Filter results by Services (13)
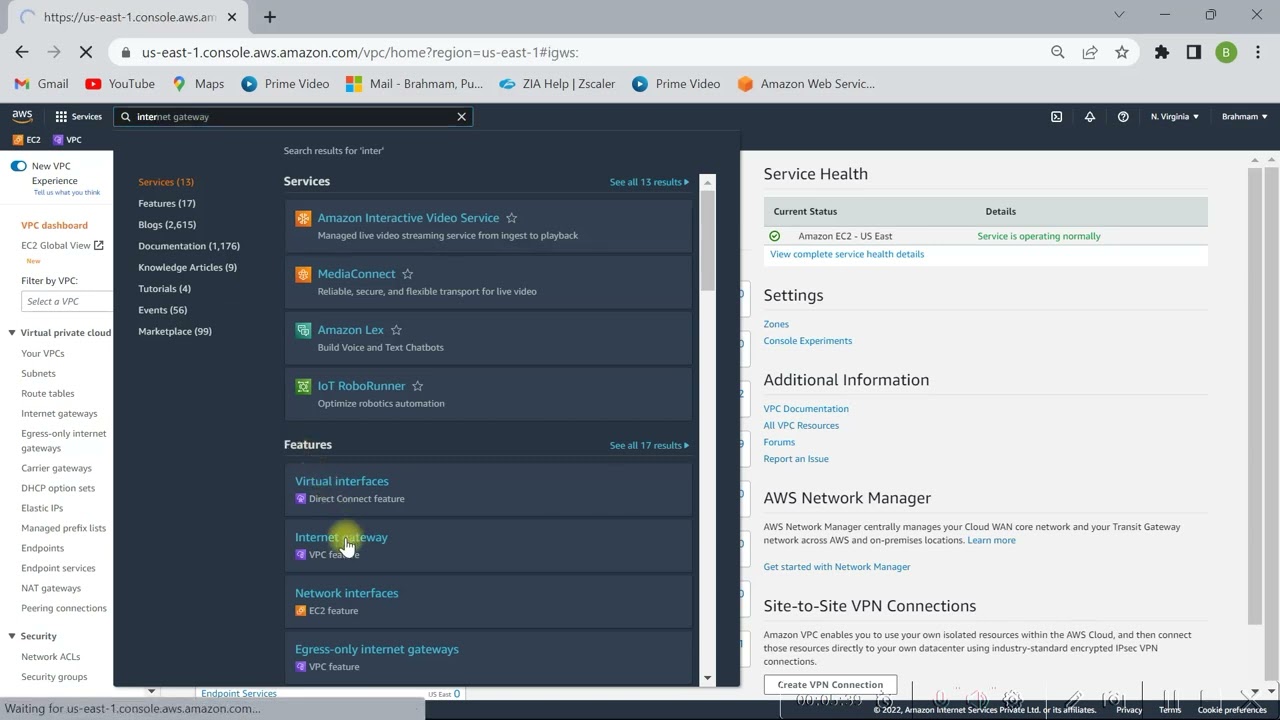 pyautogui.click(x=166, y=182)
